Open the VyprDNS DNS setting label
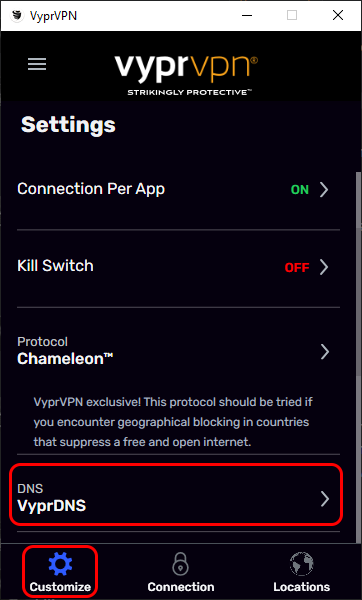 coord(52,506)
